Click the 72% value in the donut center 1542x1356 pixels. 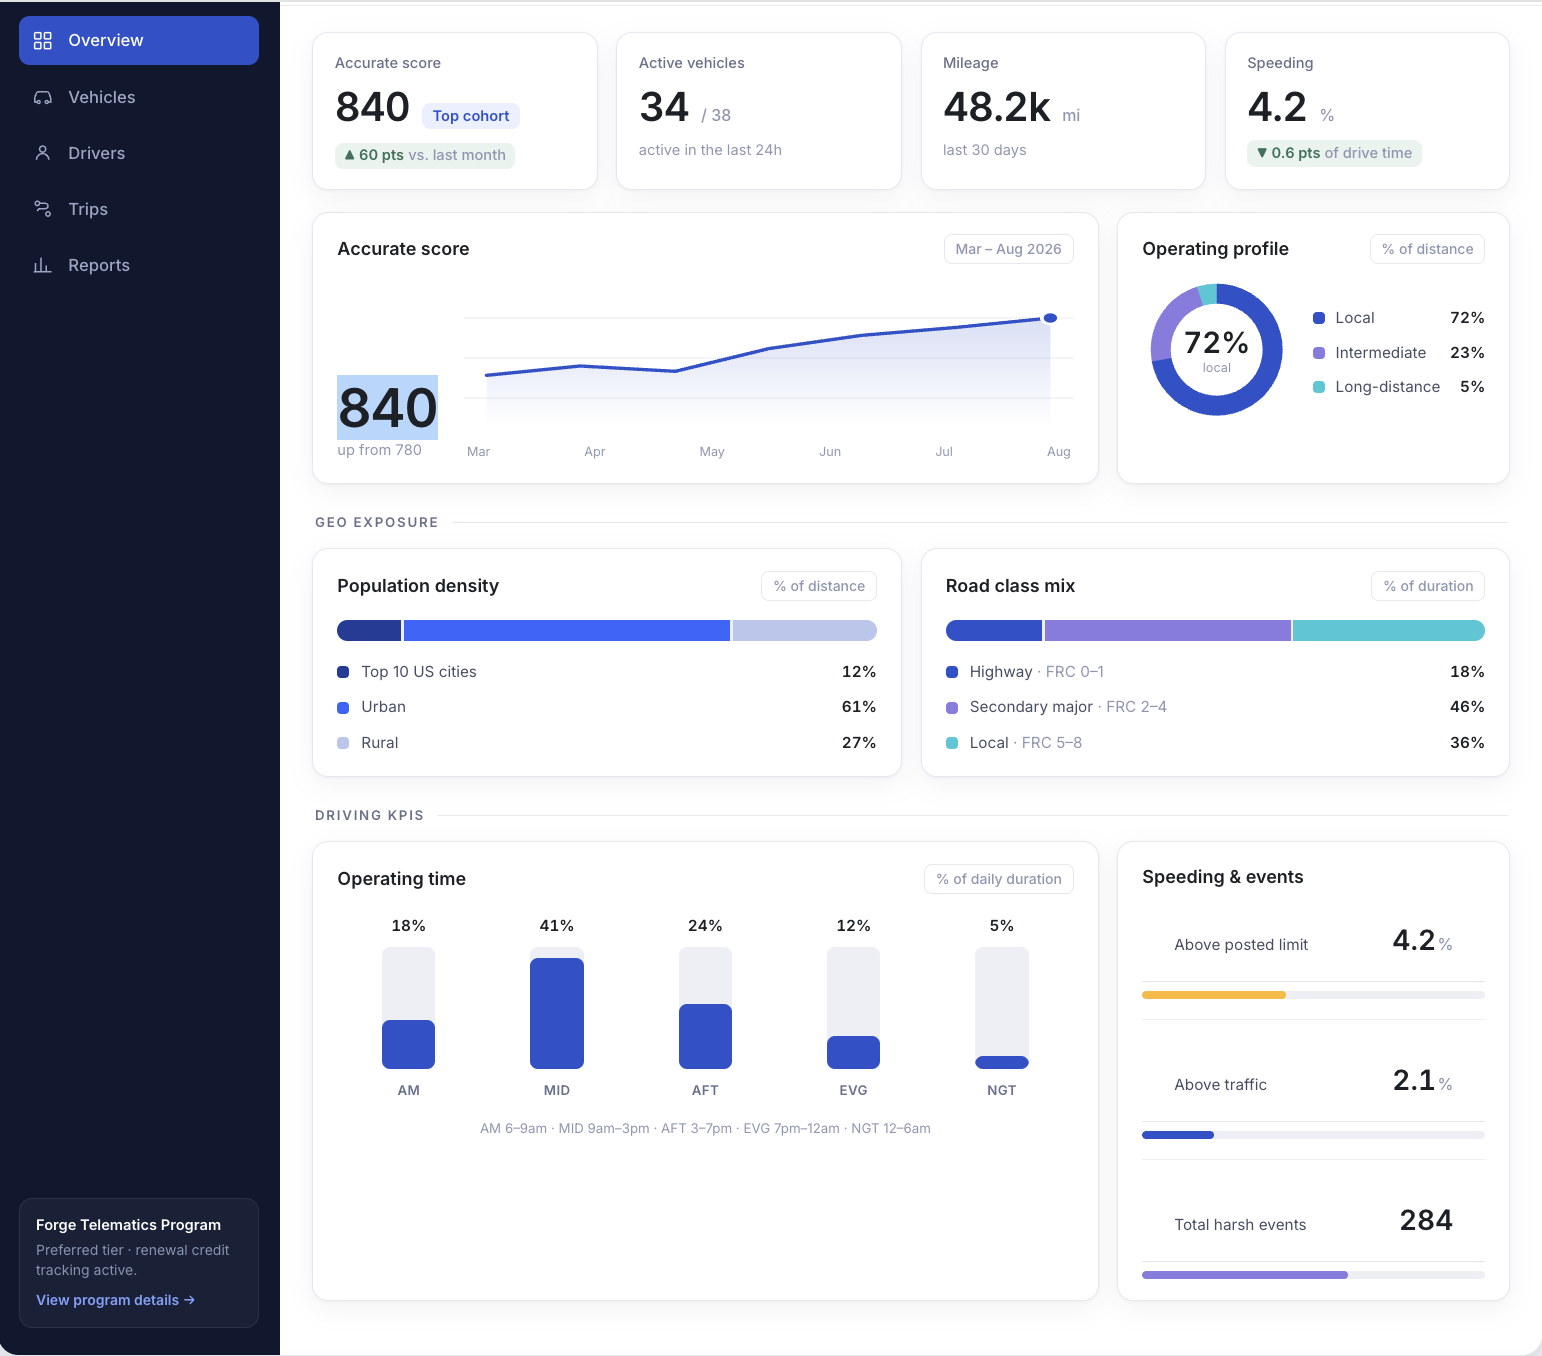tap(1217, 343)
